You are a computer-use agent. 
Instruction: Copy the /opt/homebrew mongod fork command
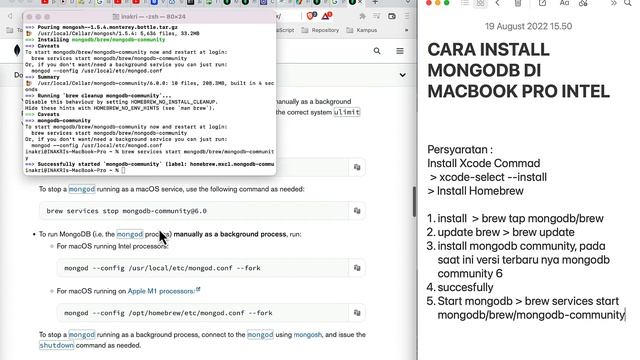pyautogui.click(x=357, y=313)
